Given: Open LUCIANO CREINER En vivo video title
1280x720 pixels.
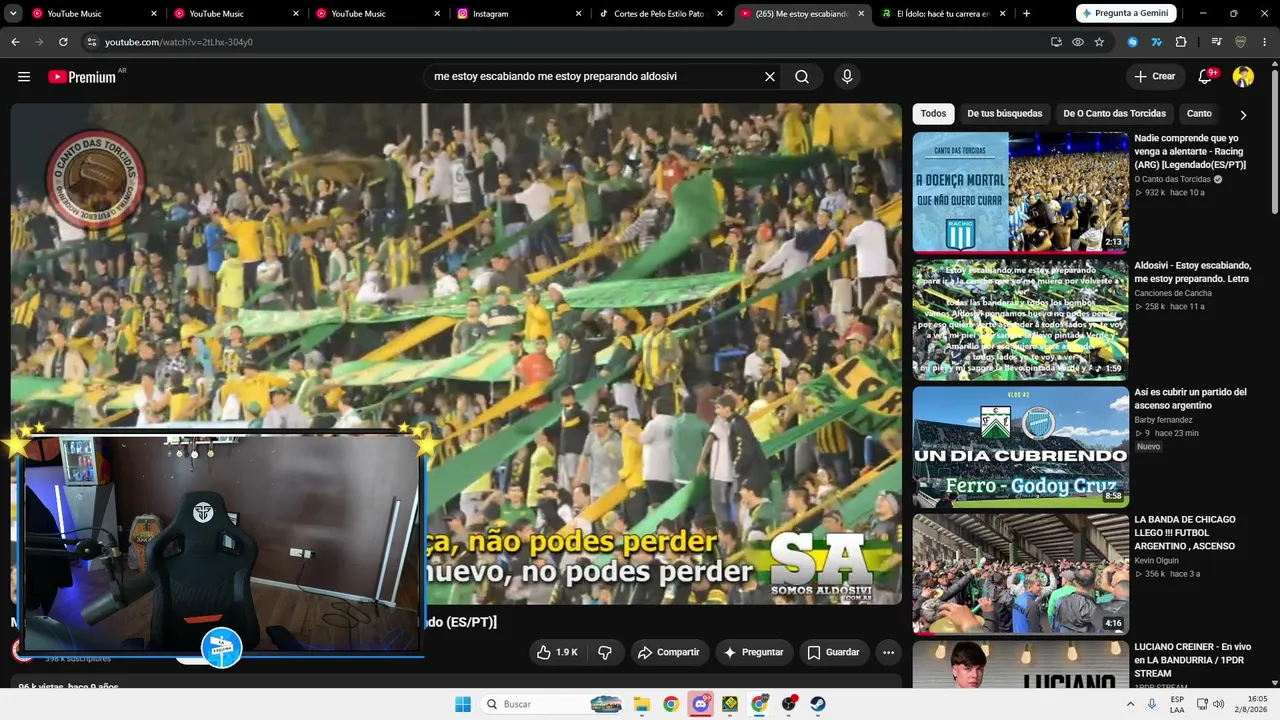Looking at the screenshot, I should coord(1192,660).
